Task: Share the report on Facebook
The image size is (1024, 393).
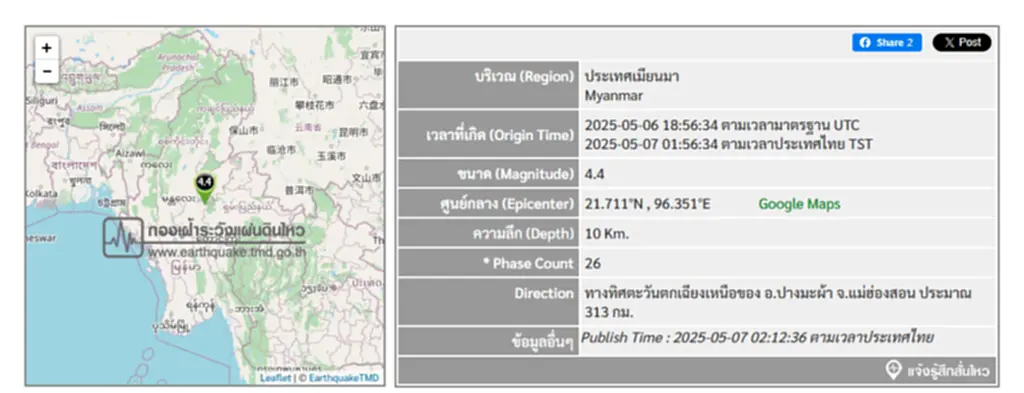Action: point(887,42)
